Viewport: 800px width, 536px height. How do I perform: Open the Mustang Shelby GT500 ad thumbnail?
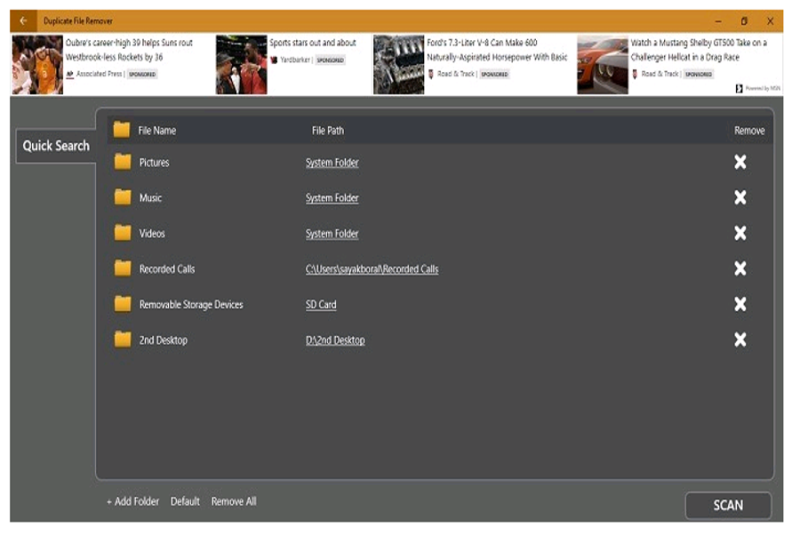[x=603, y=65]
